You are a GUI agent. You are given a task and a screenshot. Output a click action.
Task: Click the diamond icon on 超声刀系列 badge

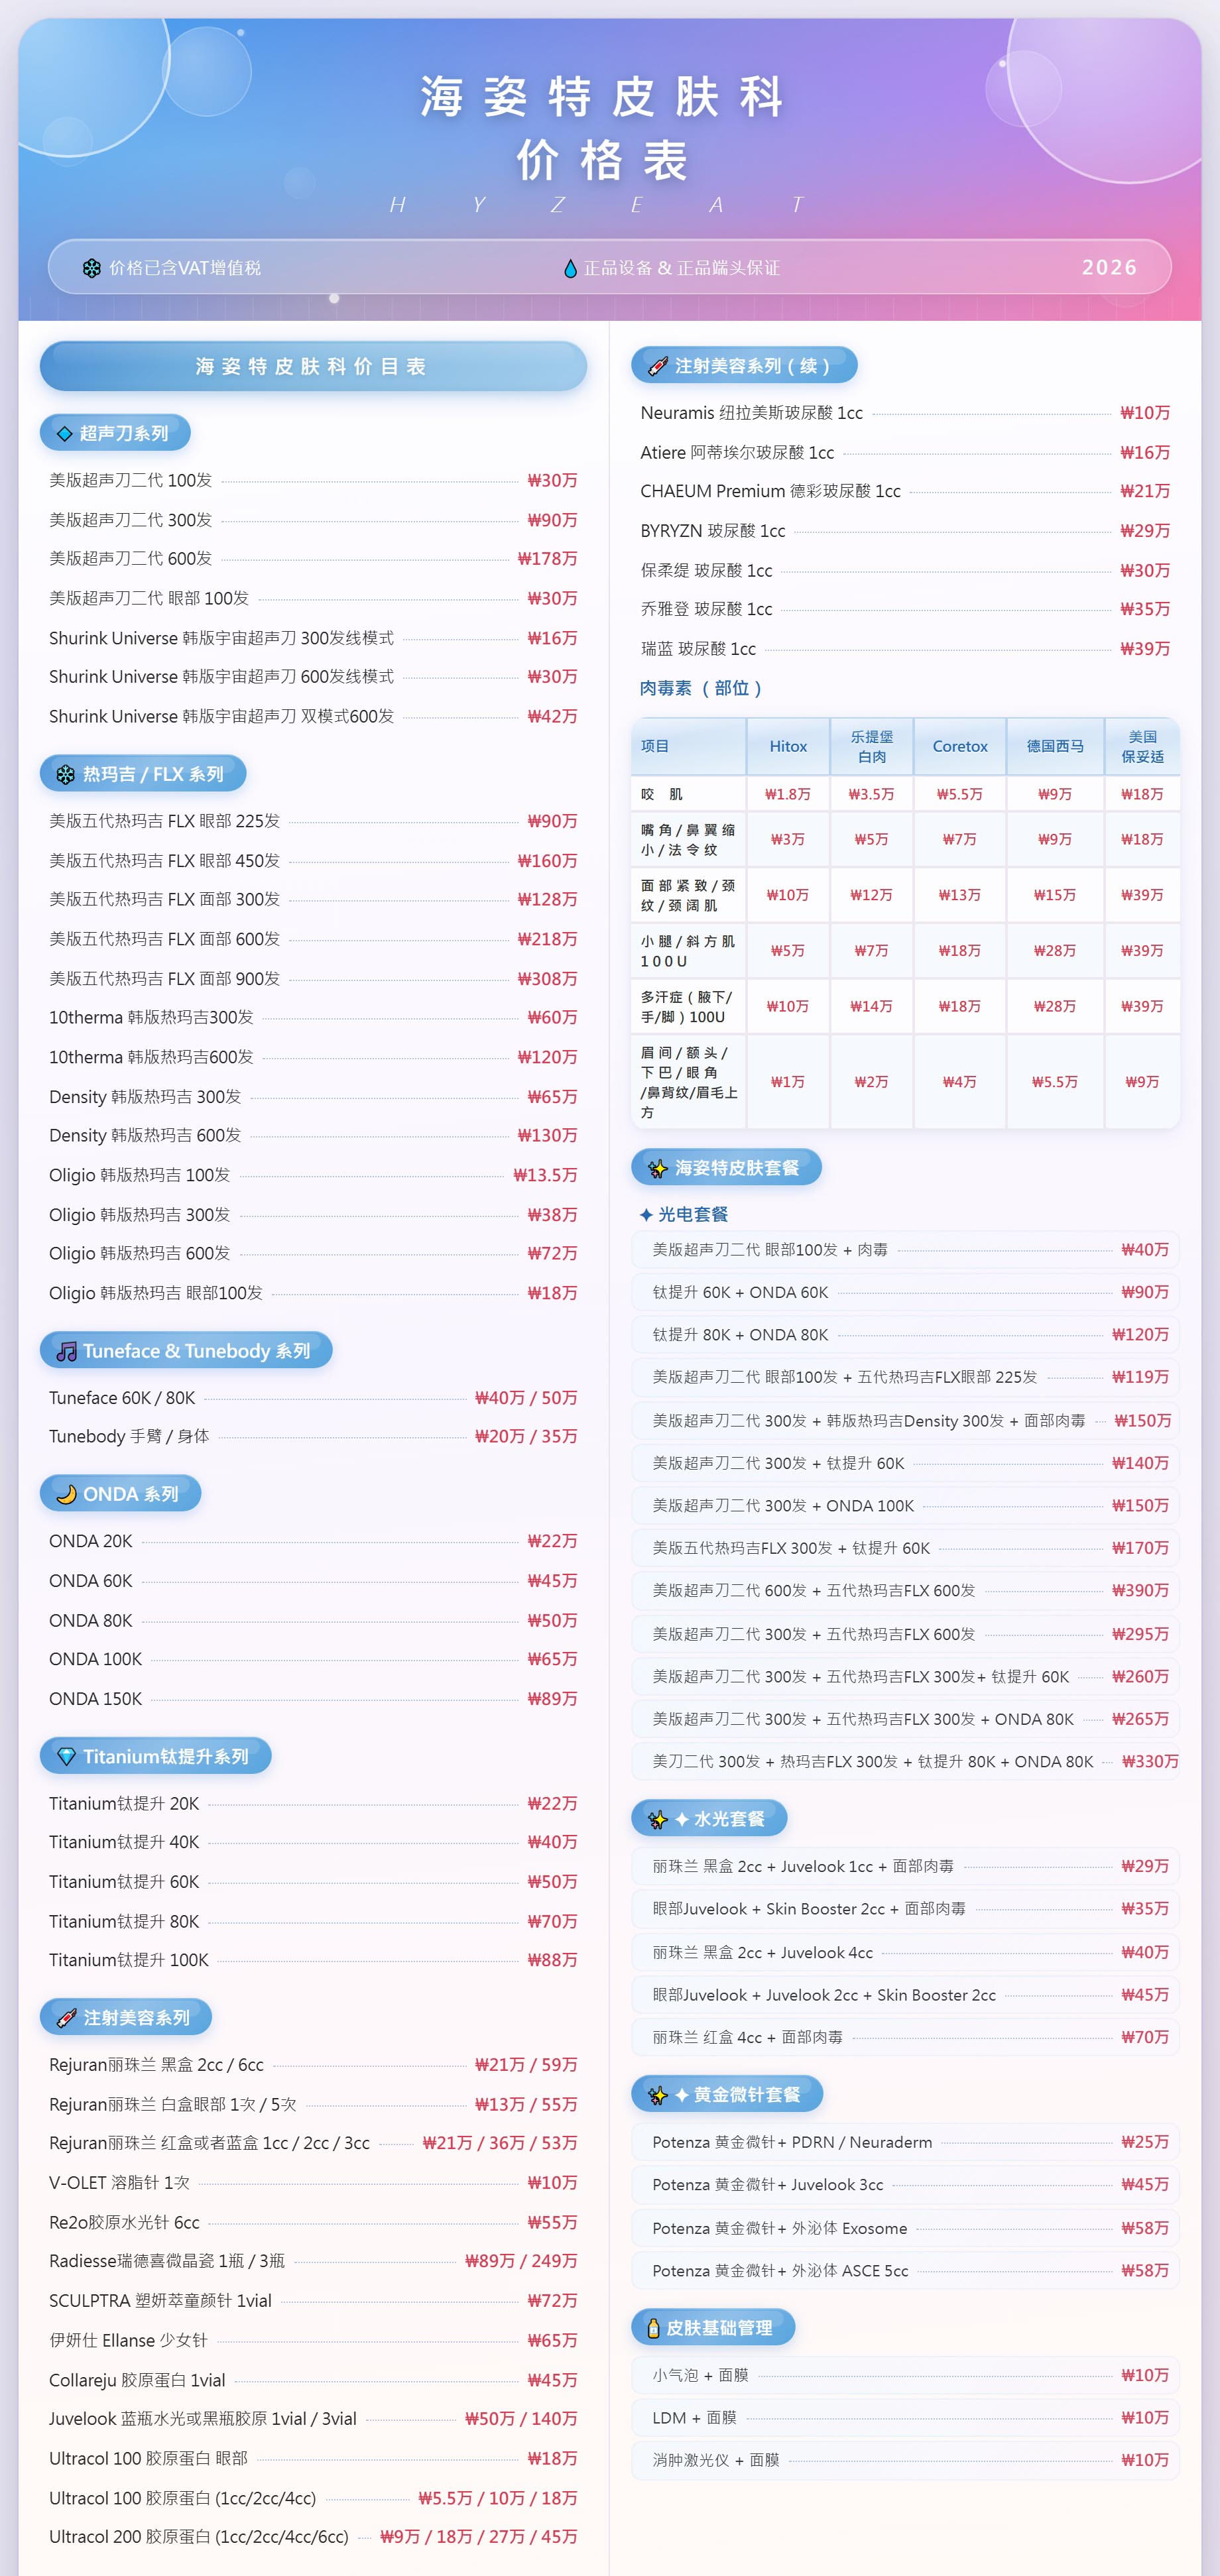click(65, 433)
